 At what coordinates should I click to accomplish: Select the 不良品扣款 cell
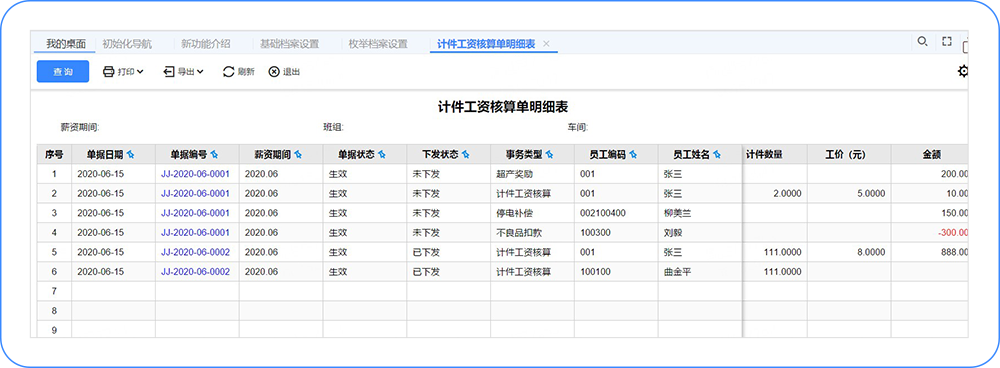[x=532, y=232]
